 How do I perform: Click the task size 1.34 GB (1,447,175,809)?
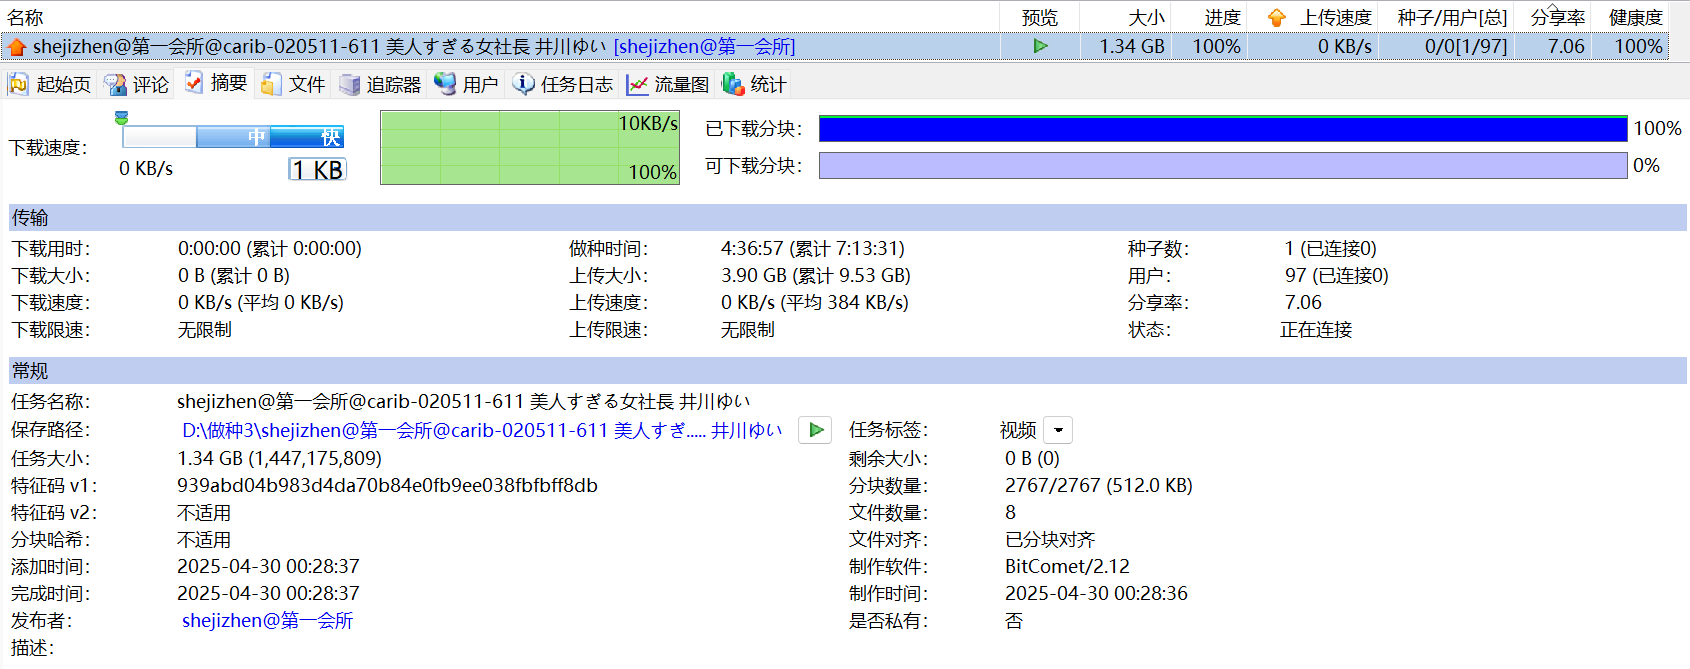coord(279,458)
